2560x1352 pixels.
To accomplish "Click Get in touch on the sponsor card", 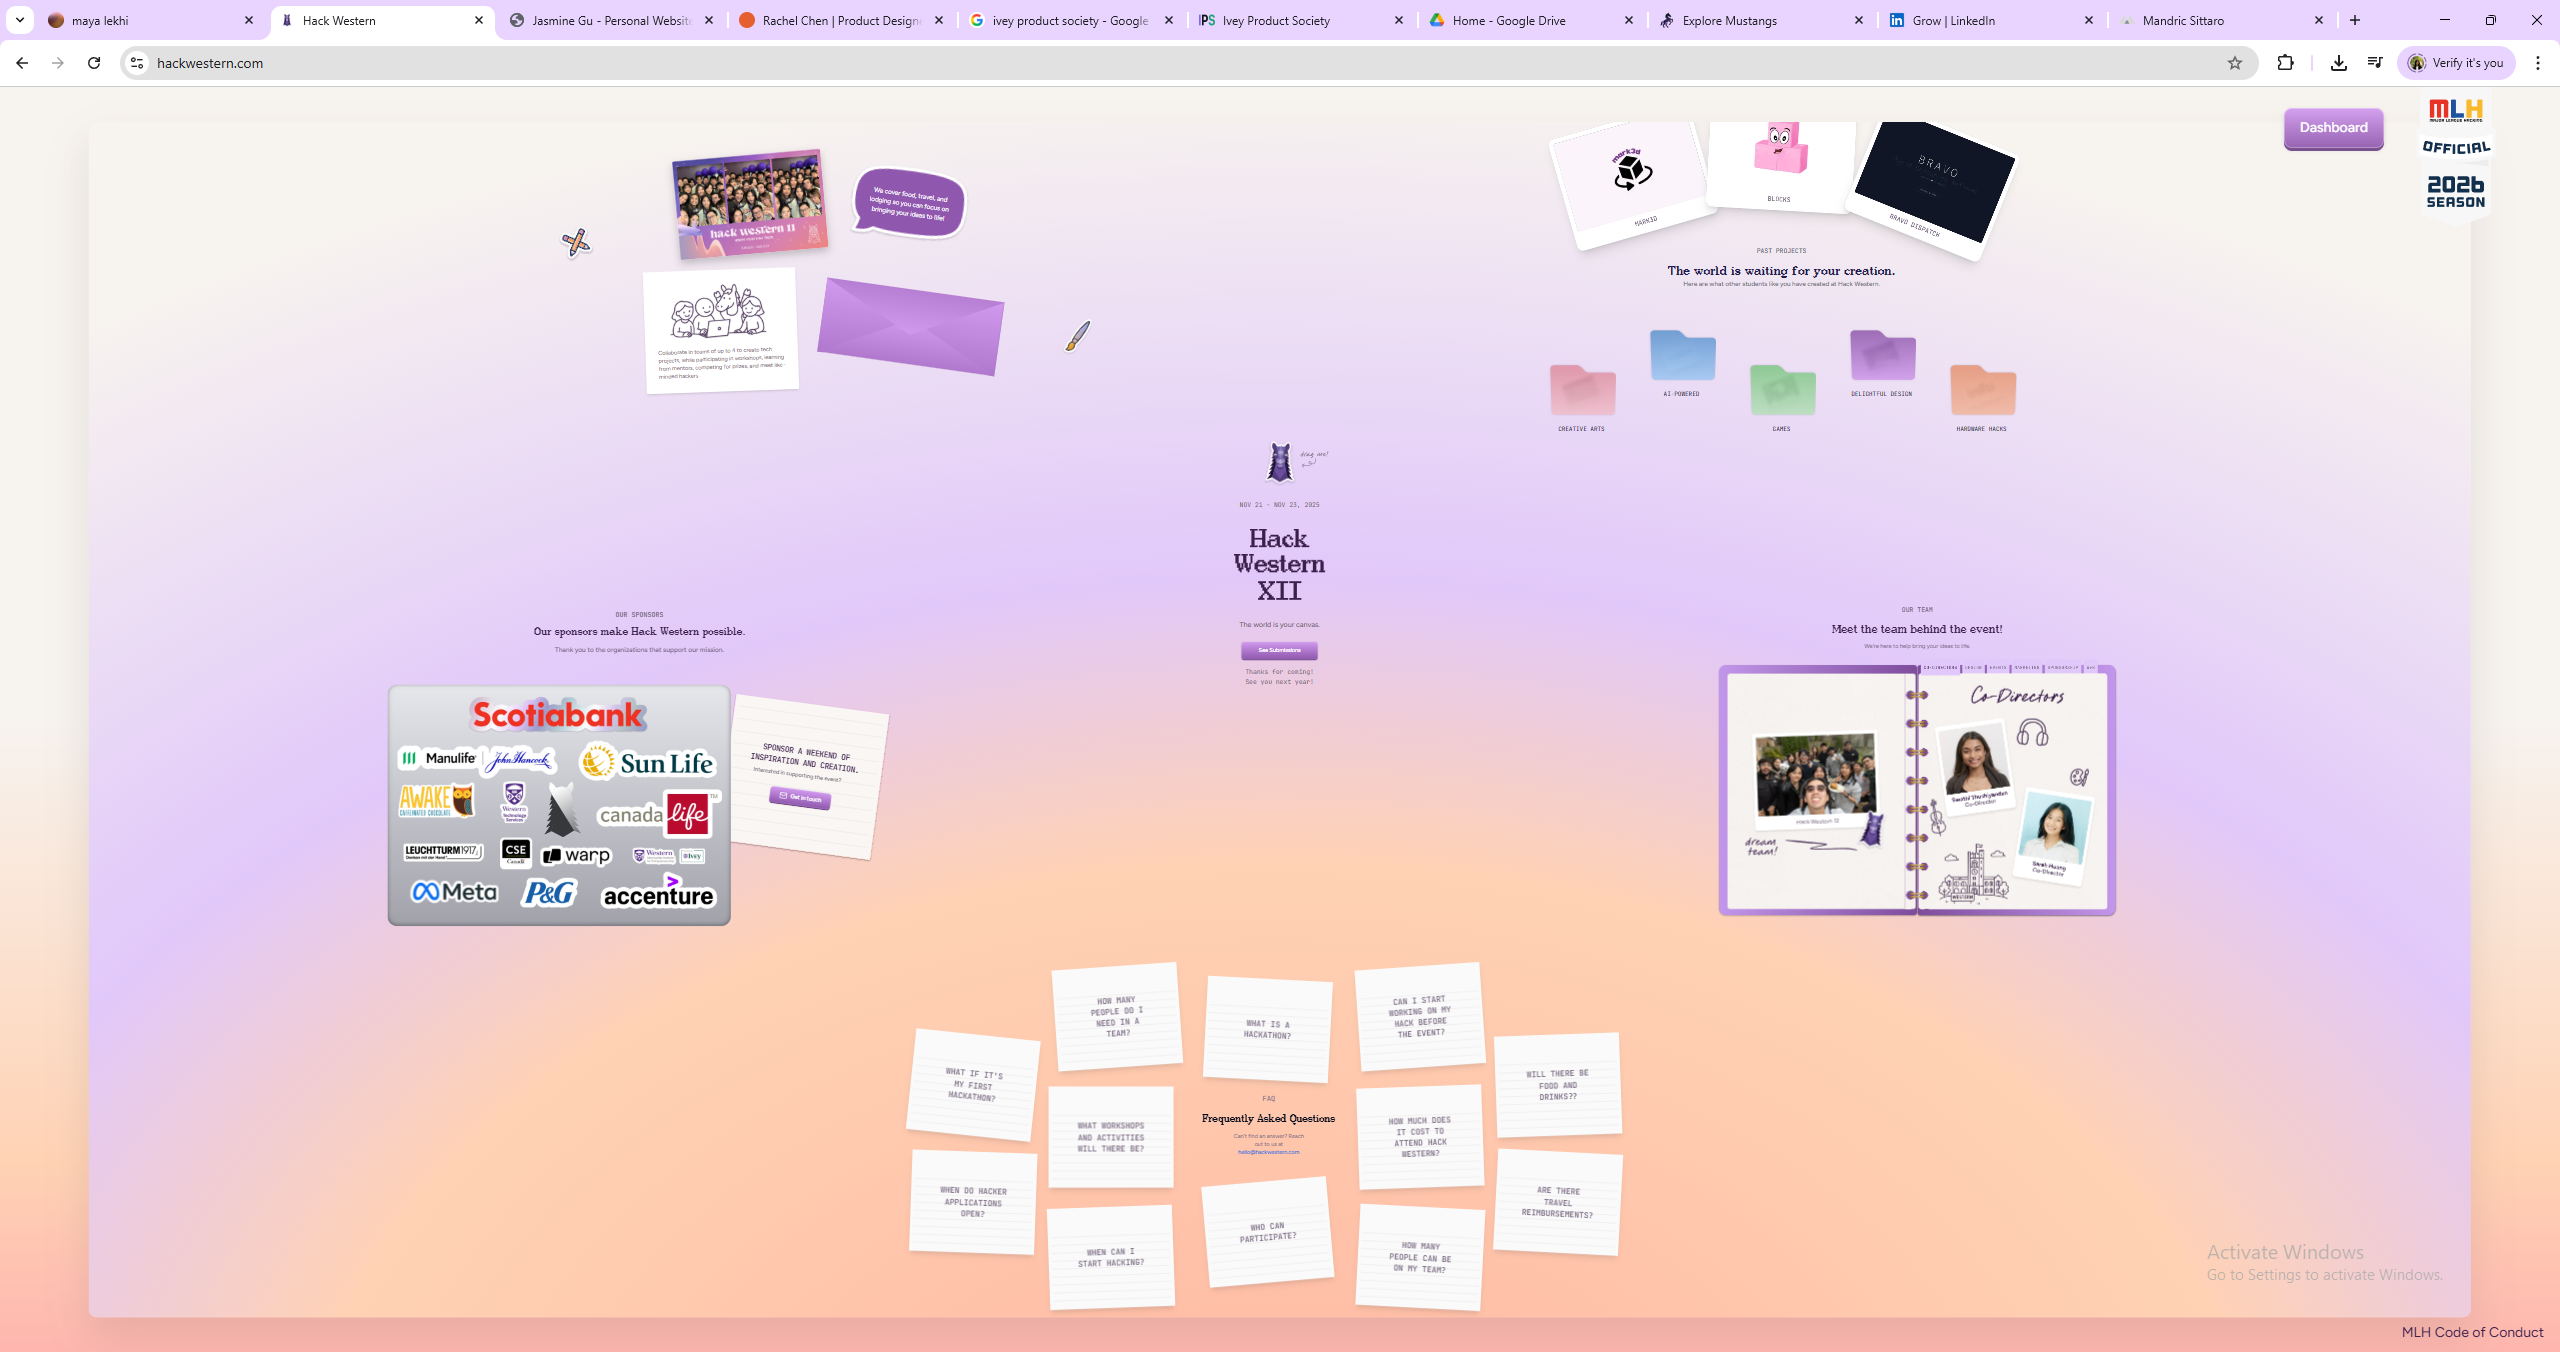I will pos(800,798).
